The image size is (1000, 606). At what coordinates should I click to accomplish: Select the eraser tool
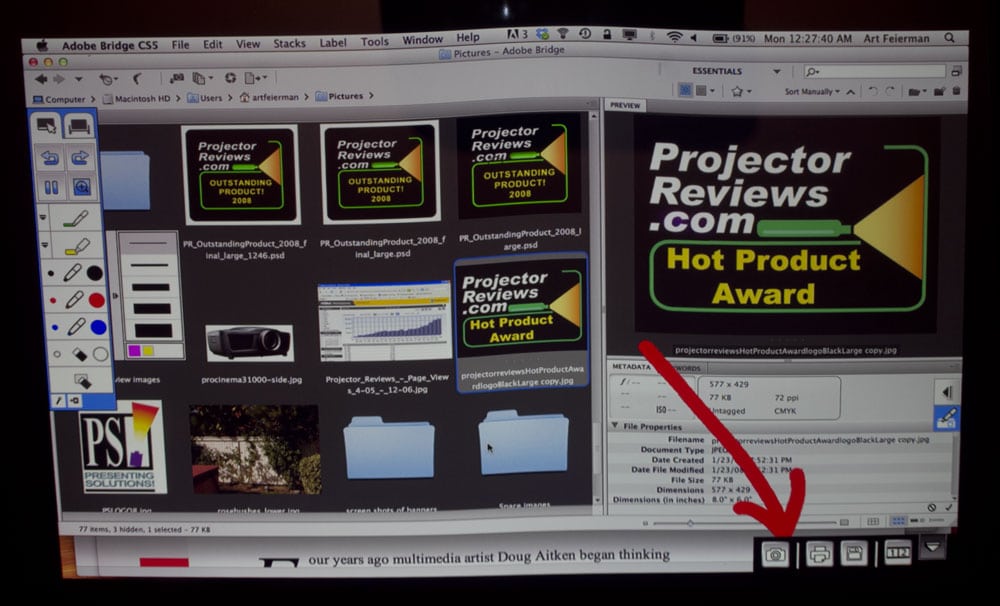79,354
